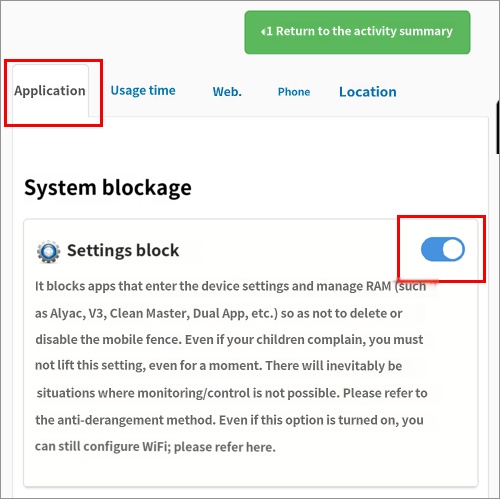Click the Settings block description paragraph

point(231,366)
